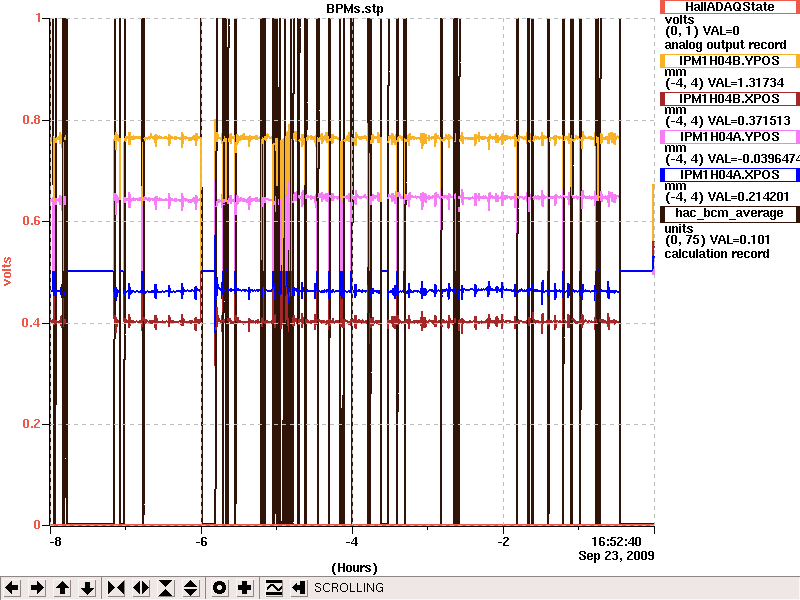Viewport: 800px width, 600px height.
Task: Select the IPM1H04A.YPOS legend entry
Action: click(x=730, y=137)
